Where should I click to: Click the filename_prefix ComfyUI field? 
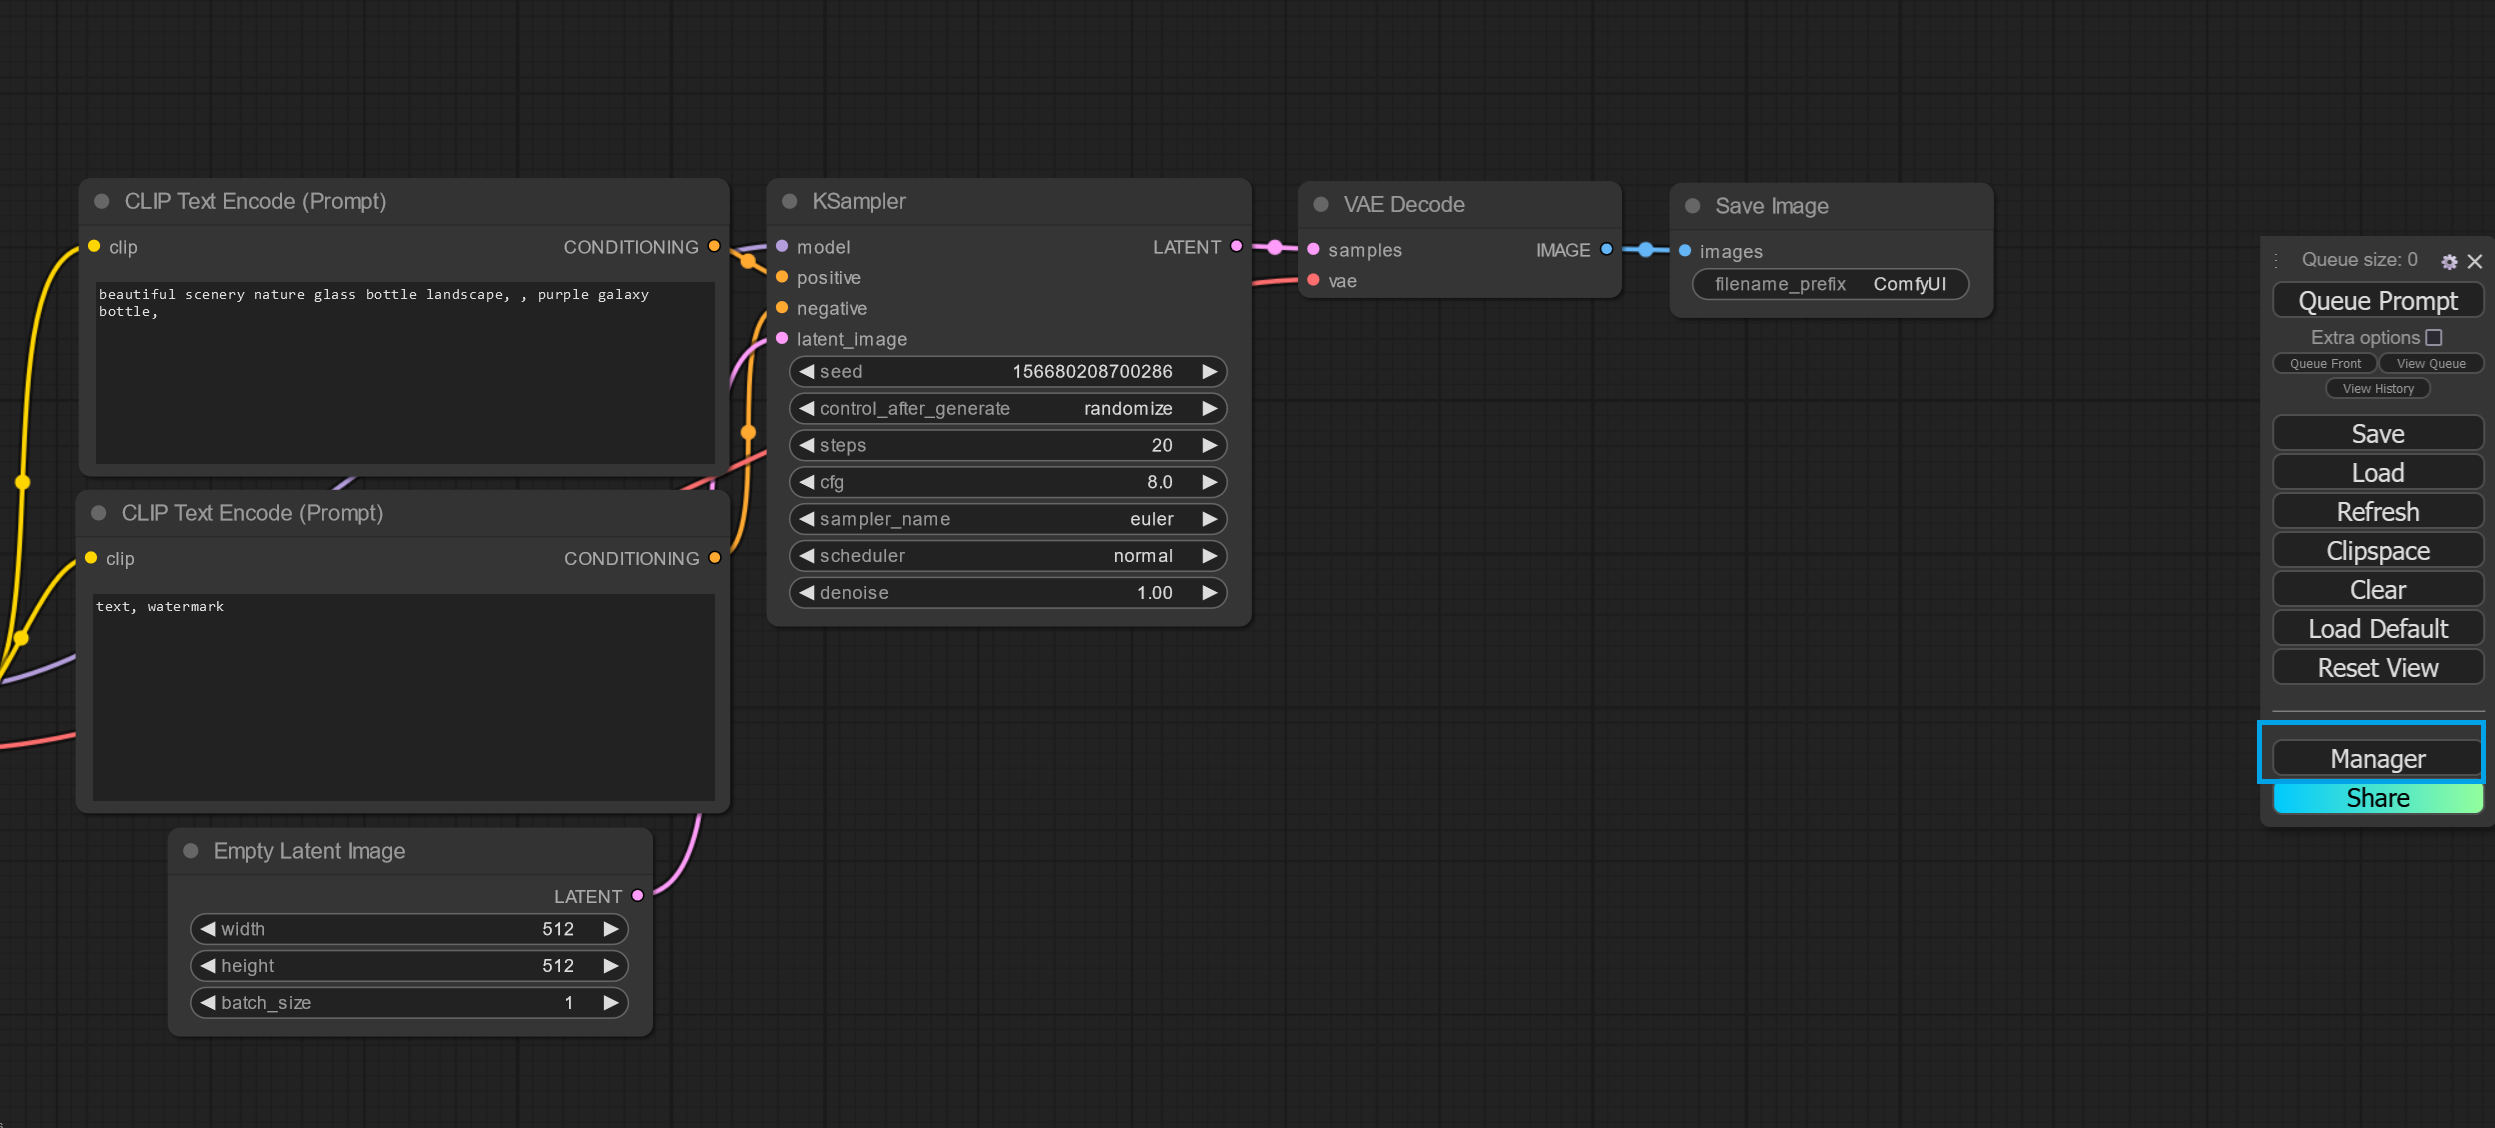[1829, 284]
